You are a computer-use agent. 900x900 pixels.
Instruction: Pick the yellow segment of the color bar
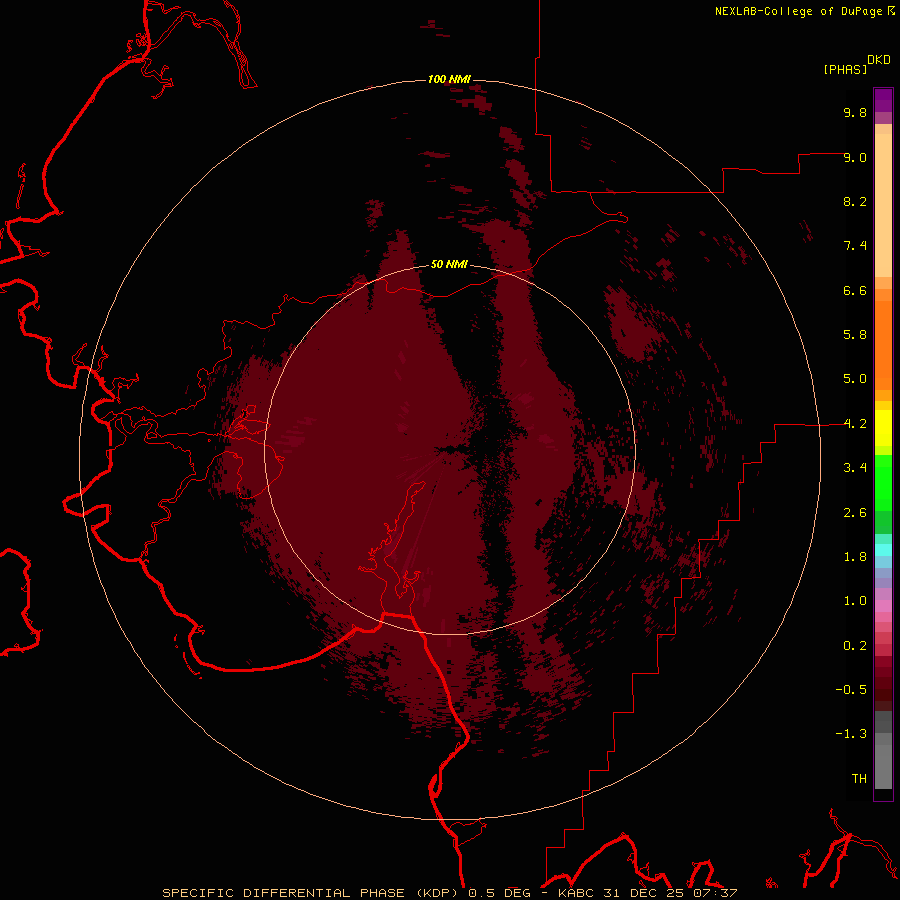[x=883, y=428]
